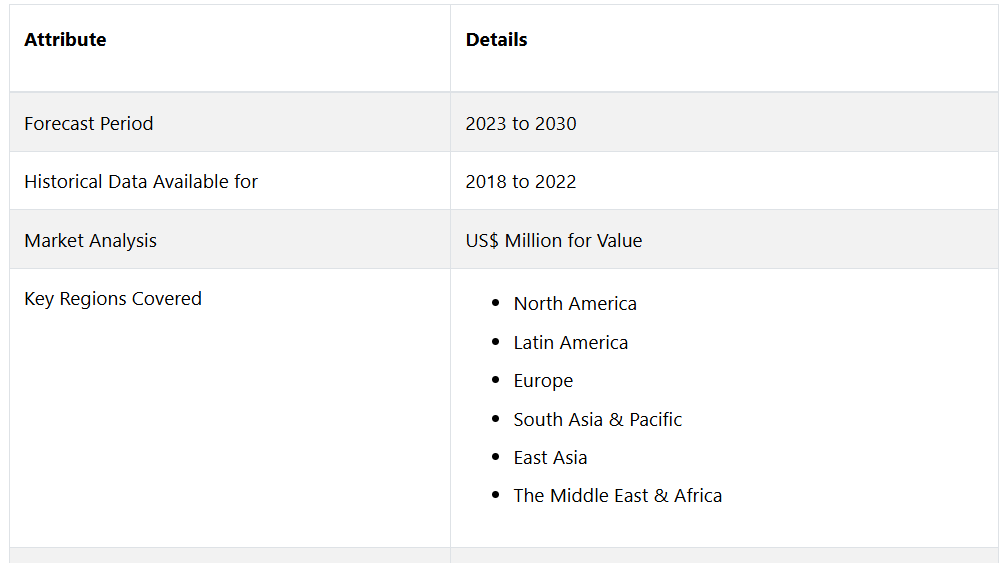Click the Details column header

pyautogui.click(x=496, y=40)
